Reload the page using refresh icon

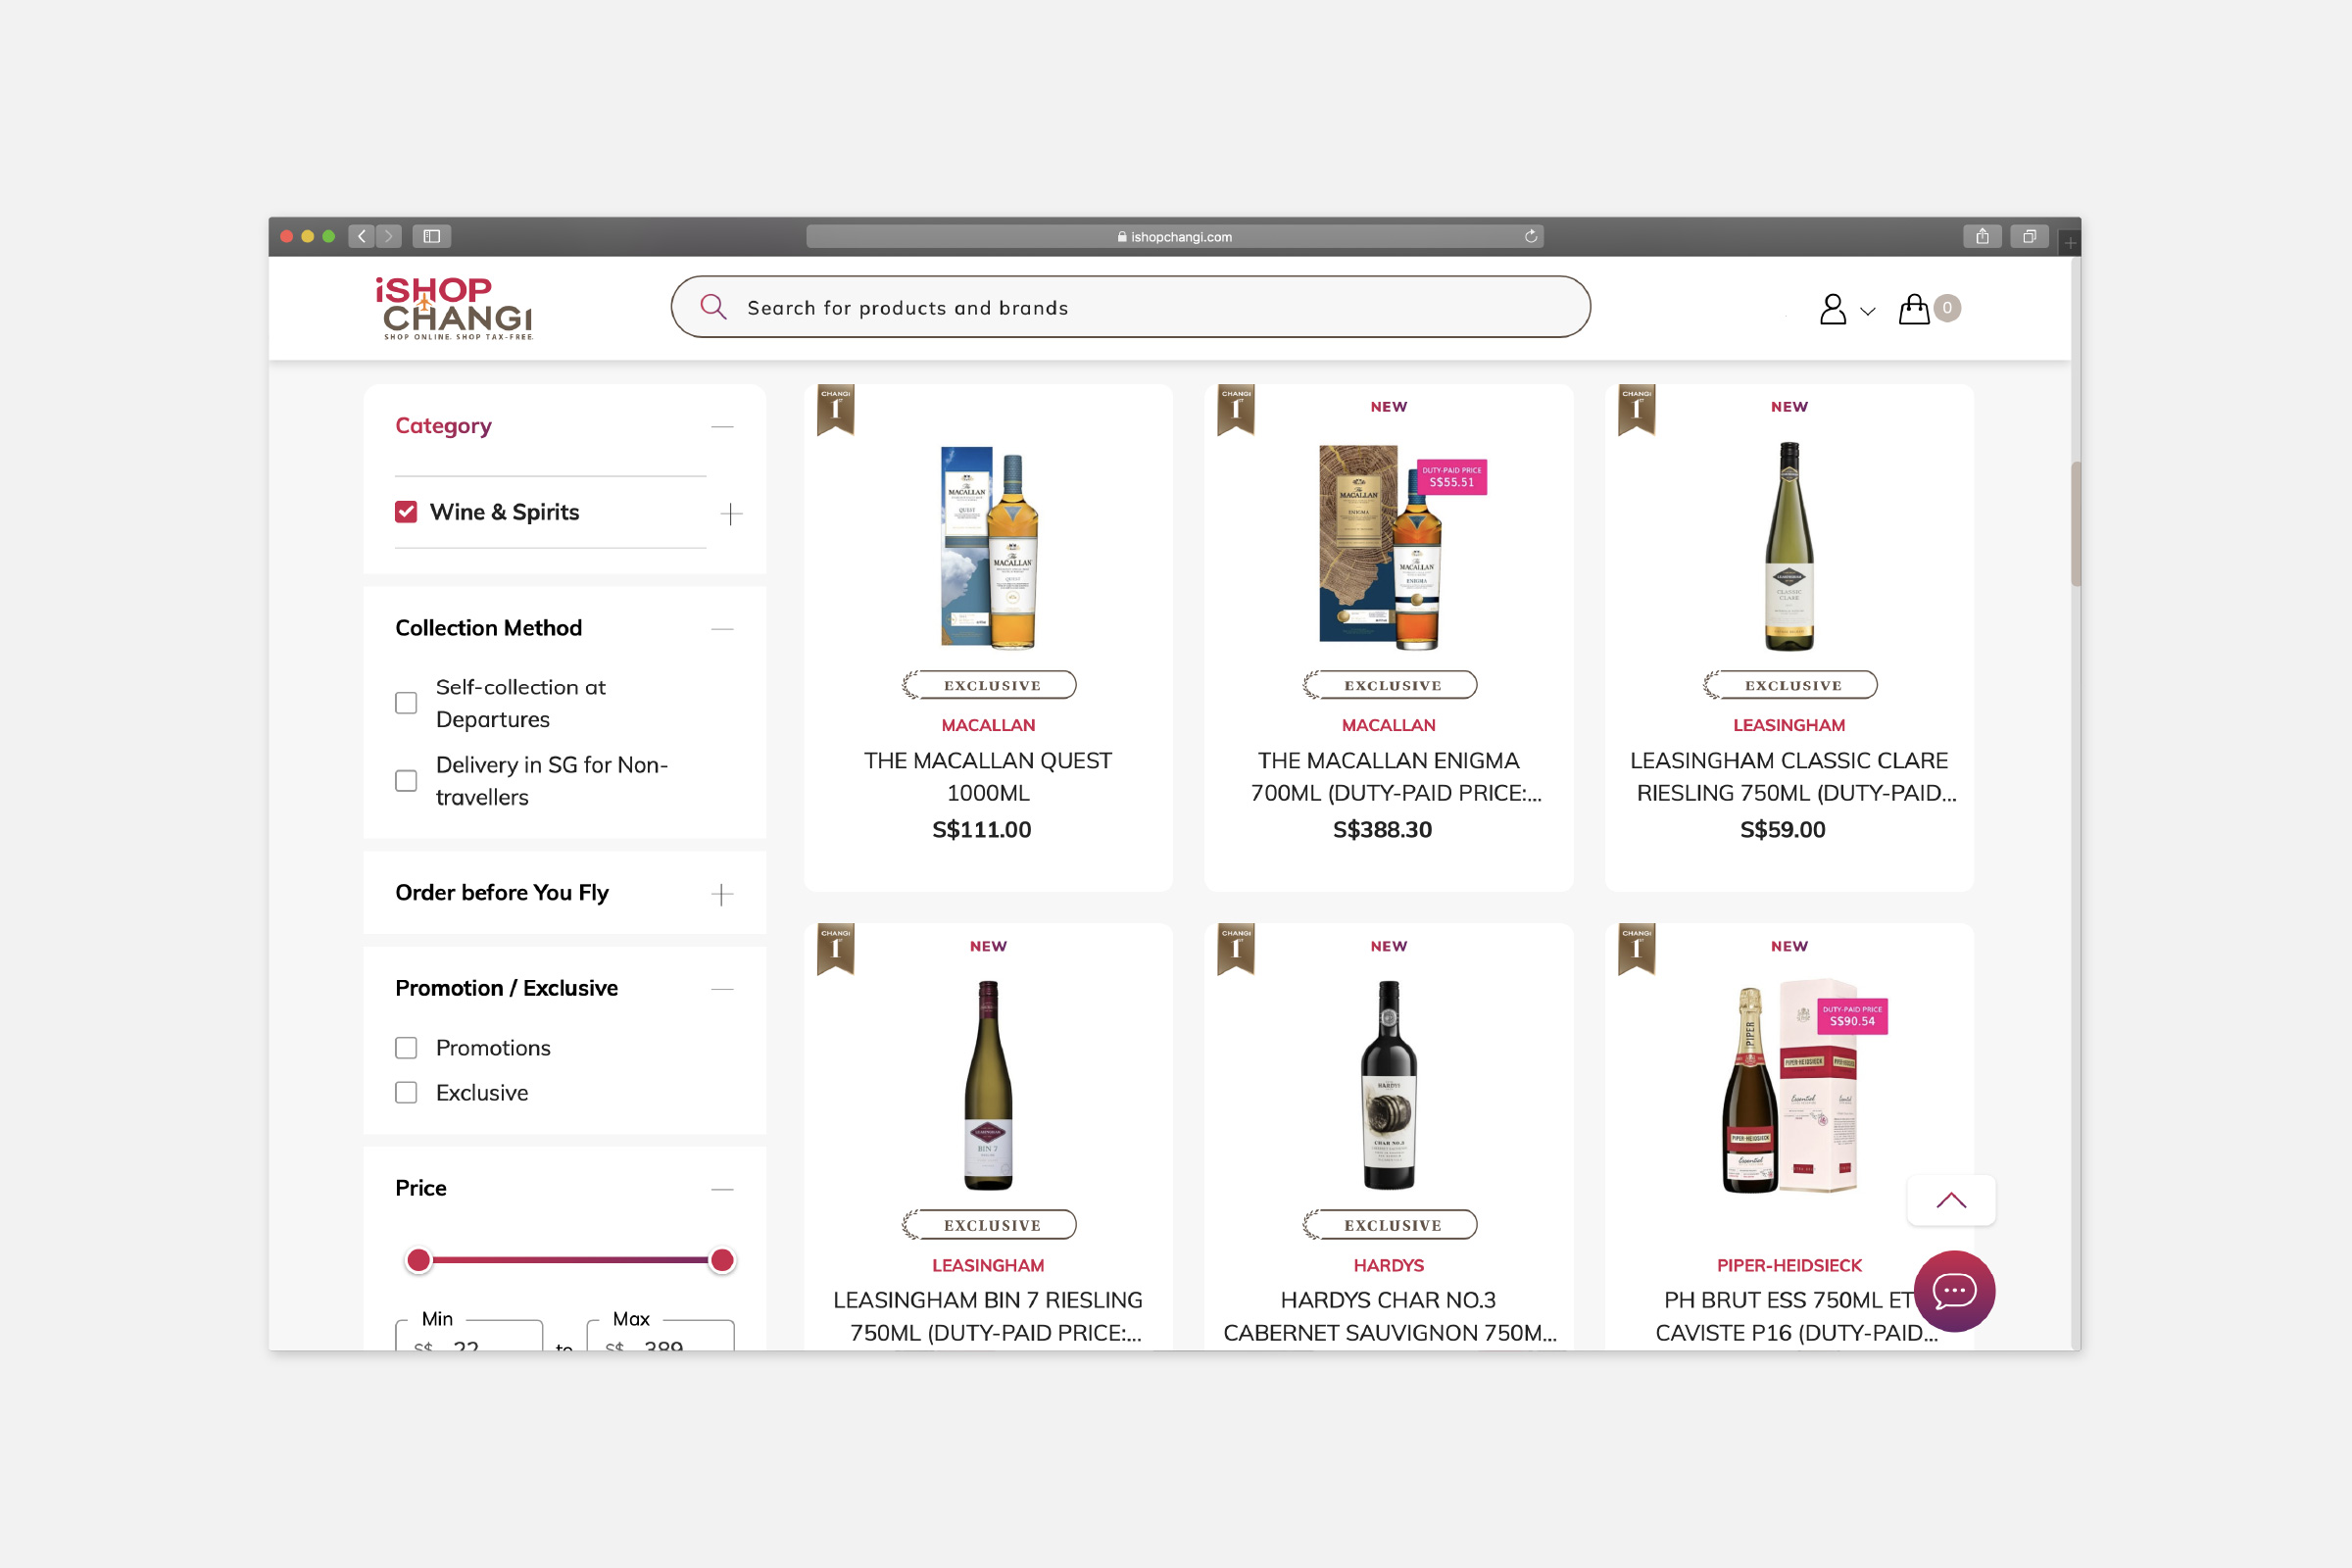[1530, 236]
